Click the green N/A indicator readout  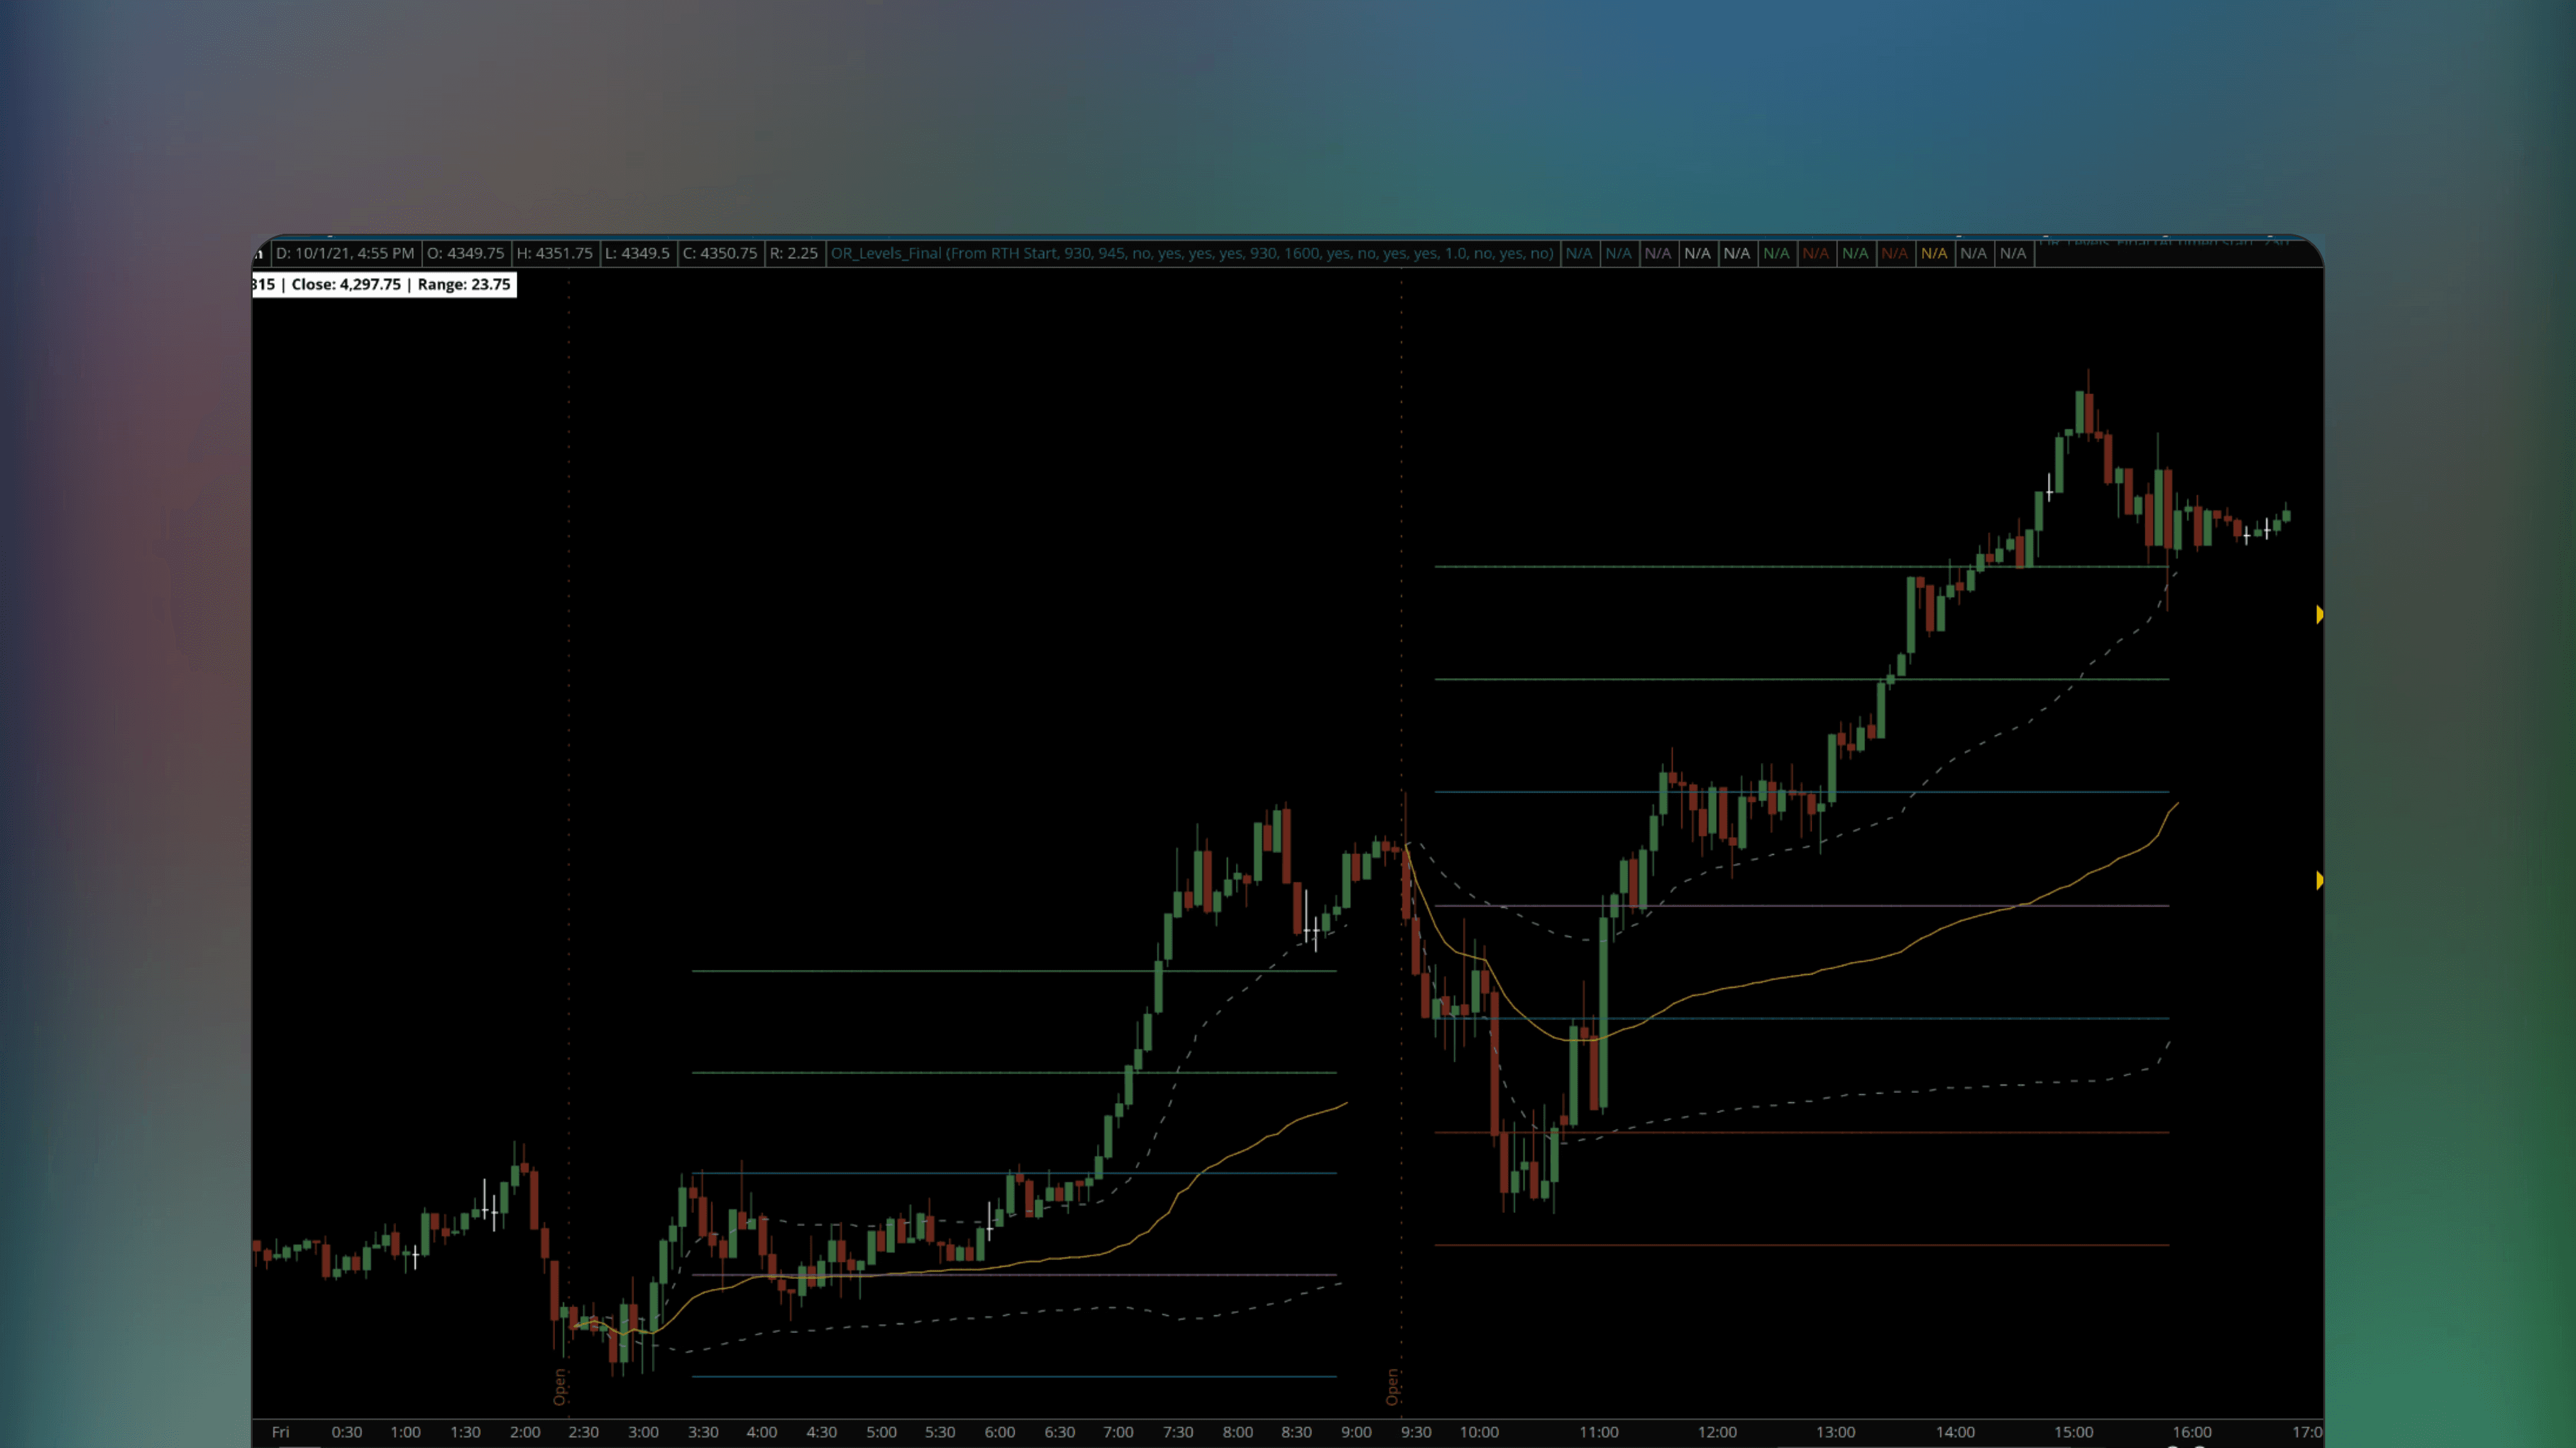click(1777, 253)
